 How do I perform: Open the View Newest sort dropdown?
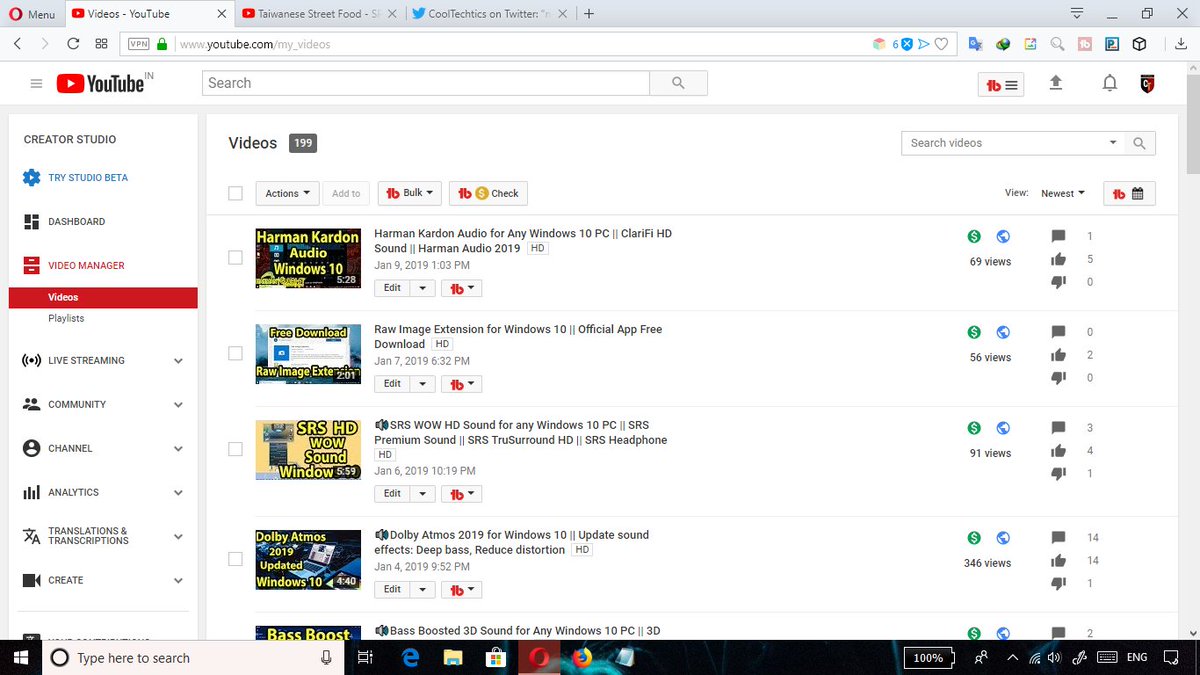tap(1062, 193)
